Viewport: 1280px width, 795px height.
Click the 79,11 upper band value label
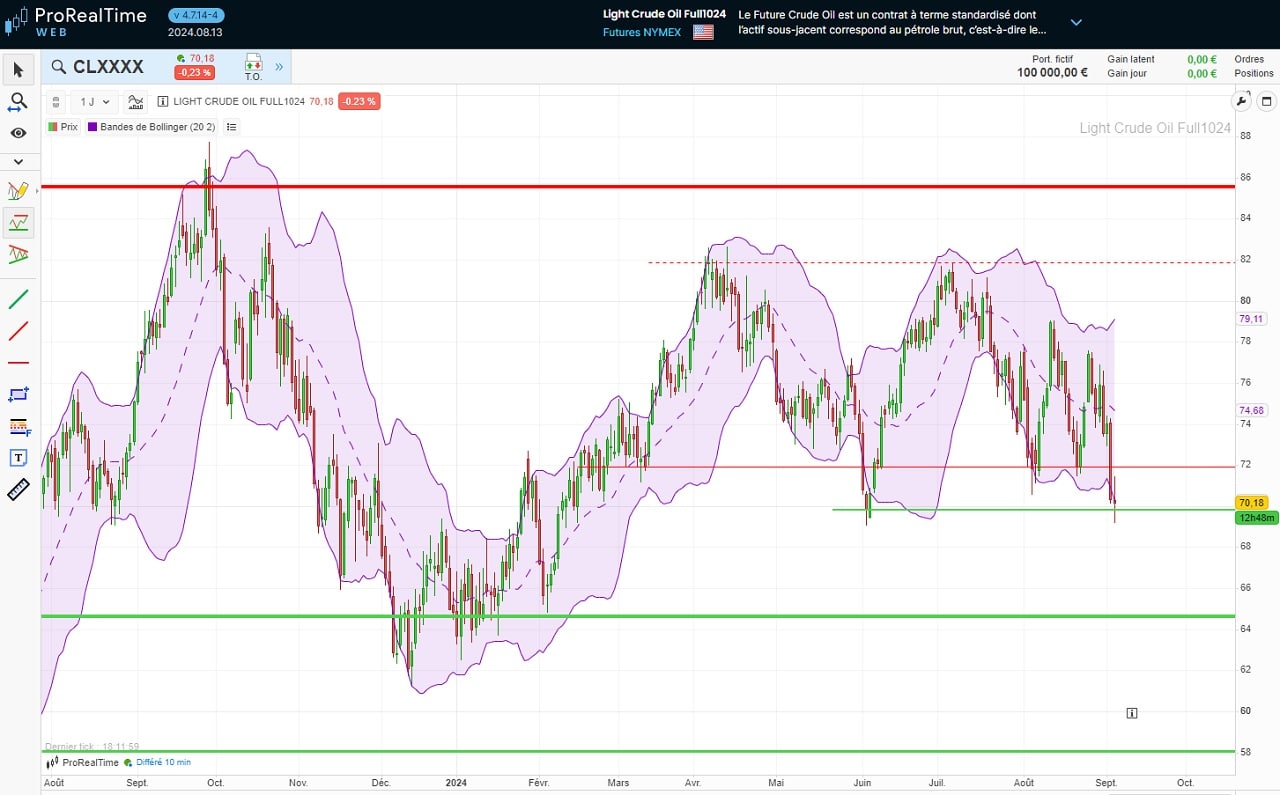click(x=1252, y=318)
